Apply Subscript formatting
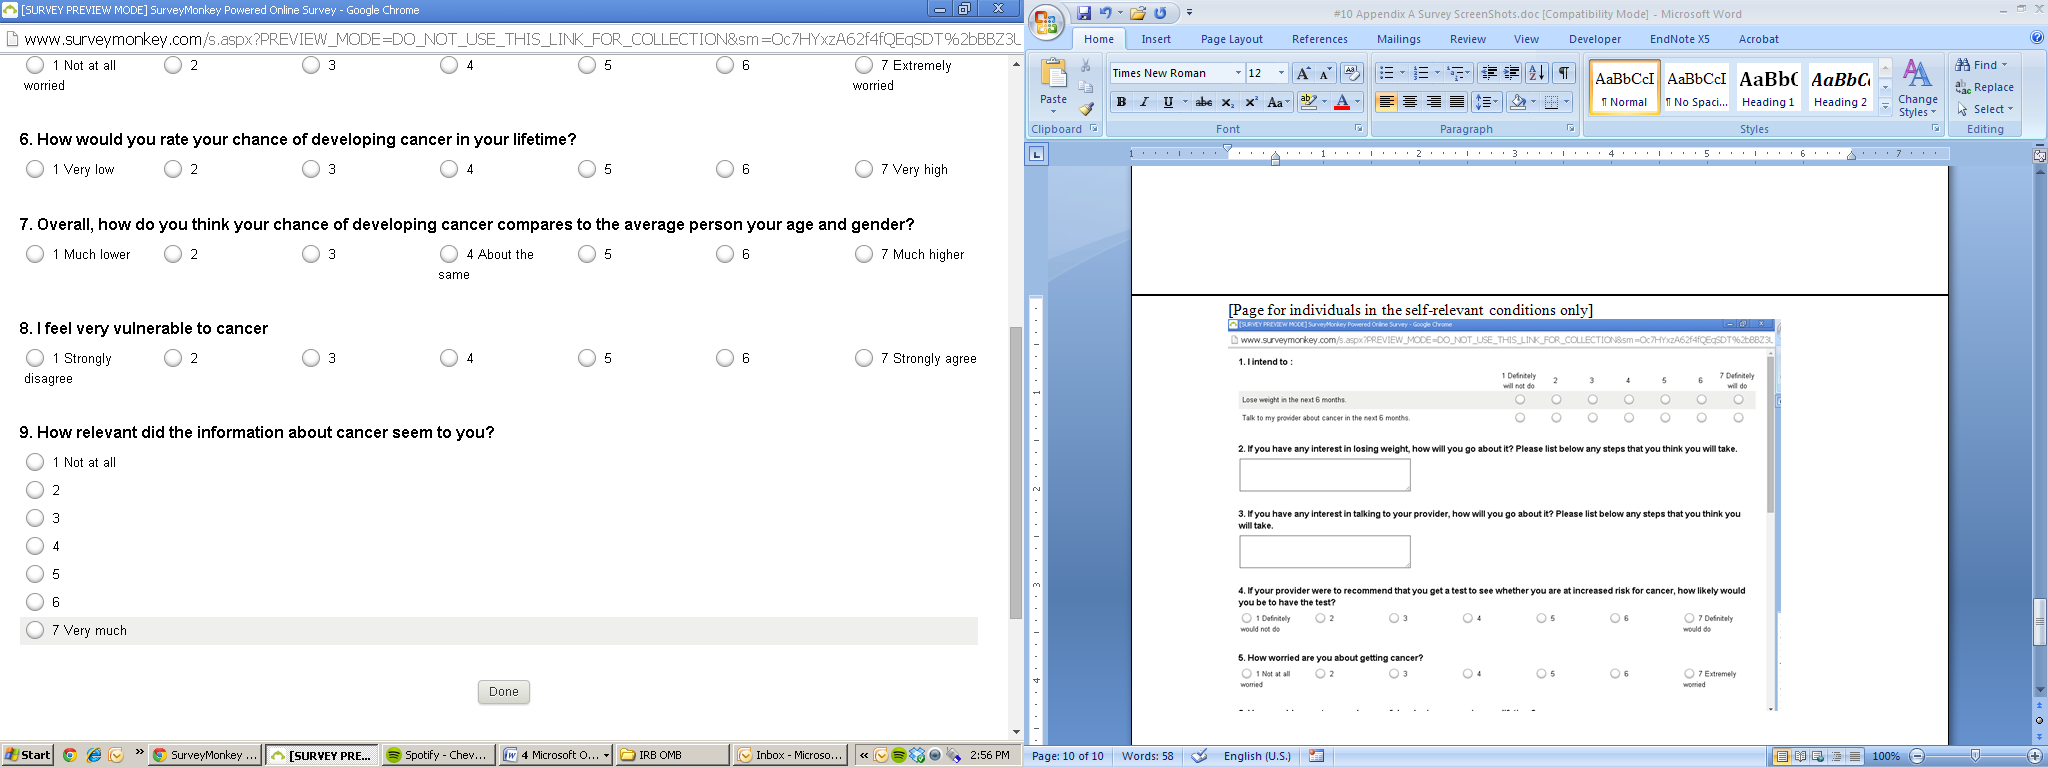2048x768 pixels. click(x=1228, y=102)
